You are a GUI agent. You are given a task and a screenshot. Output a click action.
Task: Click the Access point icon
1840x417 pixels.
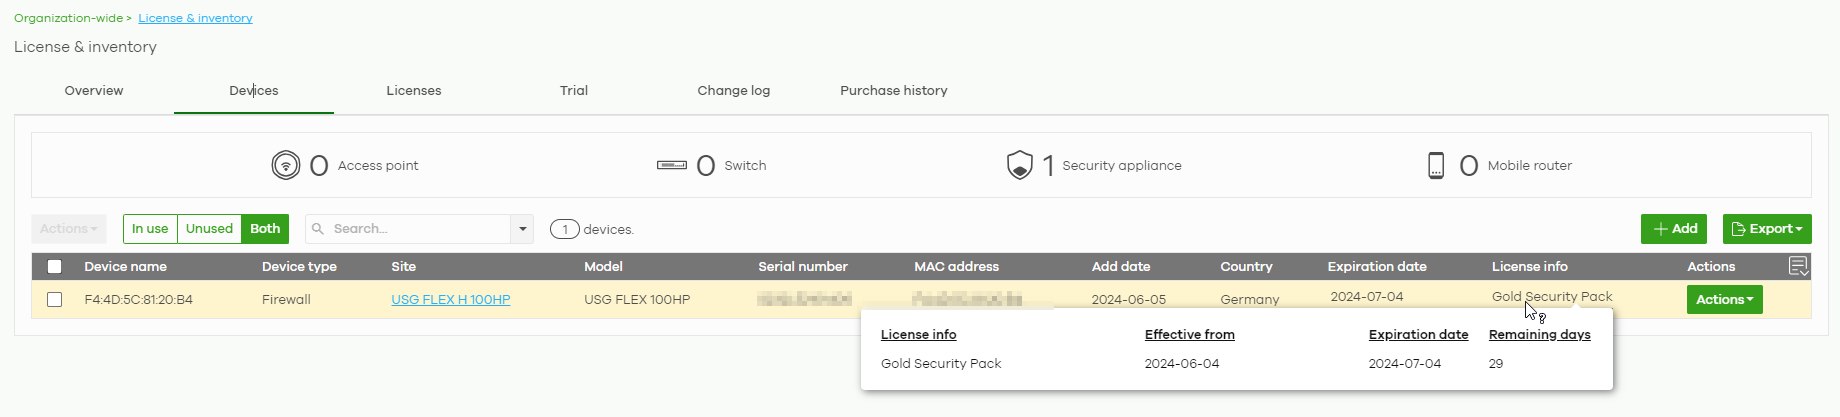click(285, 165)
